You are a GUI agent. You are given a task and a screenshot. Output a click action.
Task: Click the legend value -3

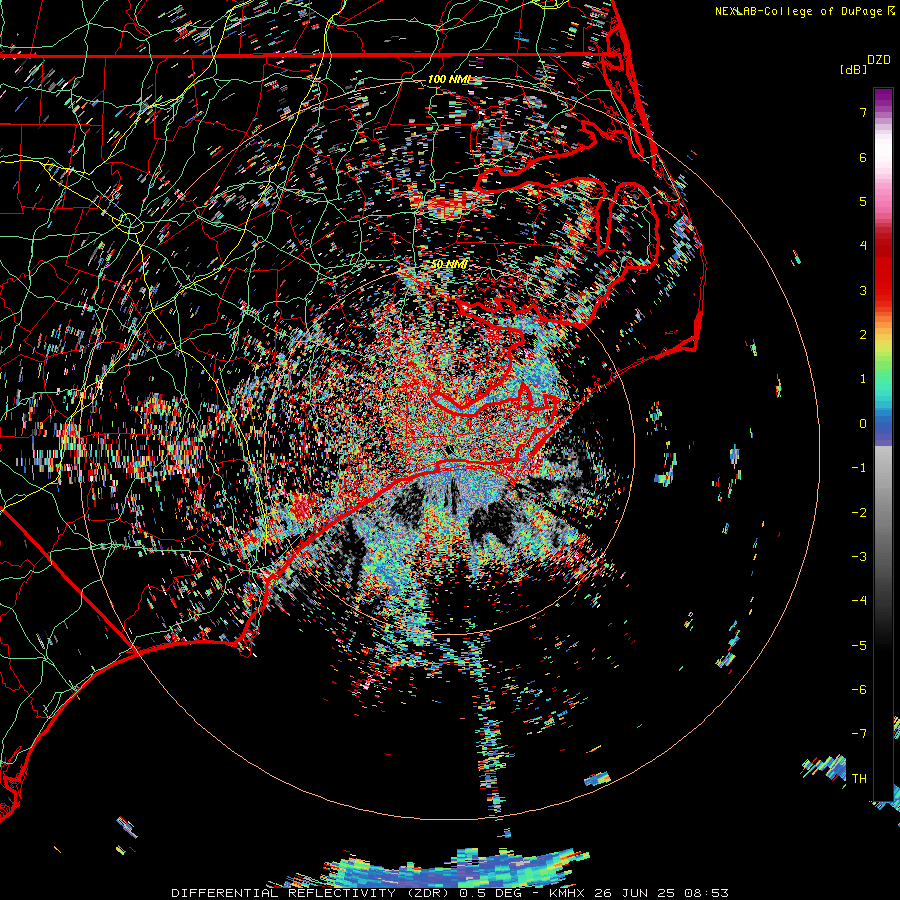point(859,557)
